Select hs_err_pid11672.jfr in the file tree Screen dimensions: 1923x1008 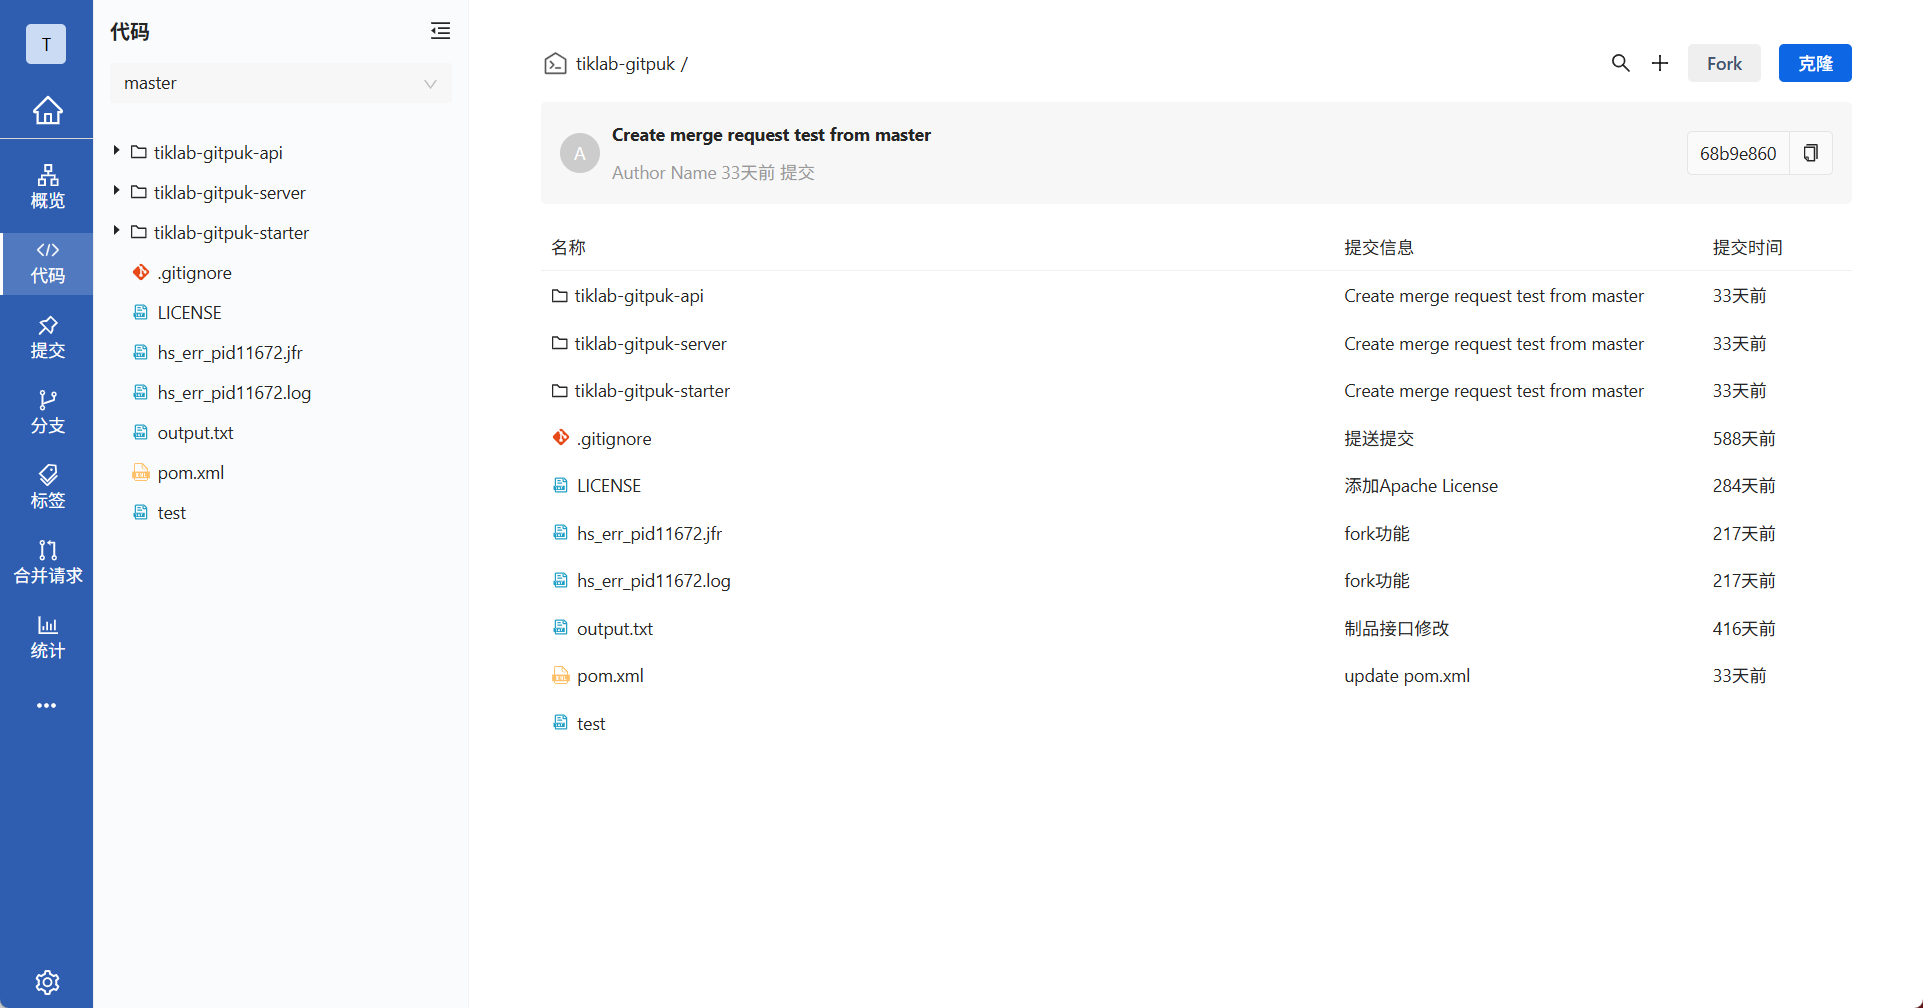tap(229, 353)
